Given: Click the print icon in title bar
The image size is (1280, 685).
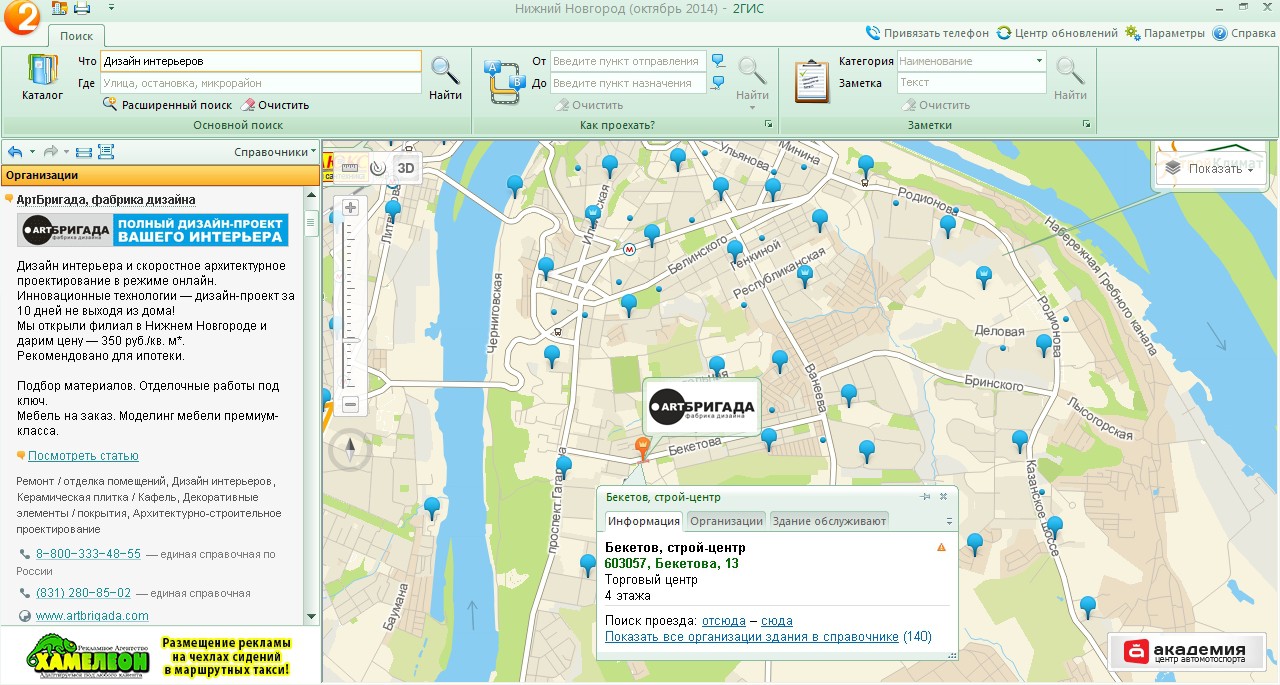Looking at the screenshot, I should (x=82, y=8).
